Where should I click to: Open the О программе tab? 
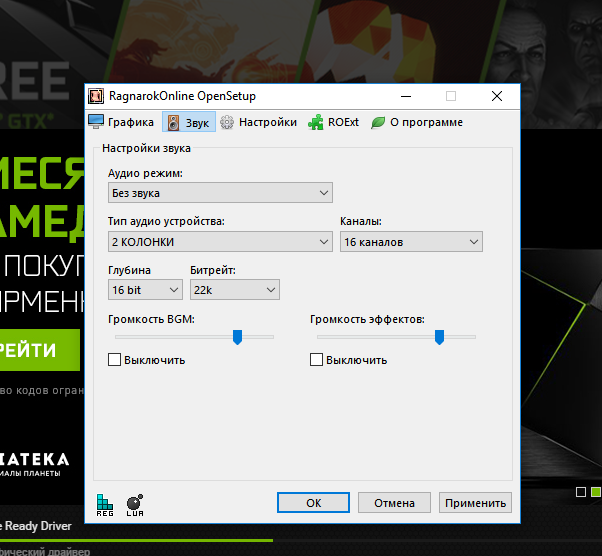click(x=417, y=122)
